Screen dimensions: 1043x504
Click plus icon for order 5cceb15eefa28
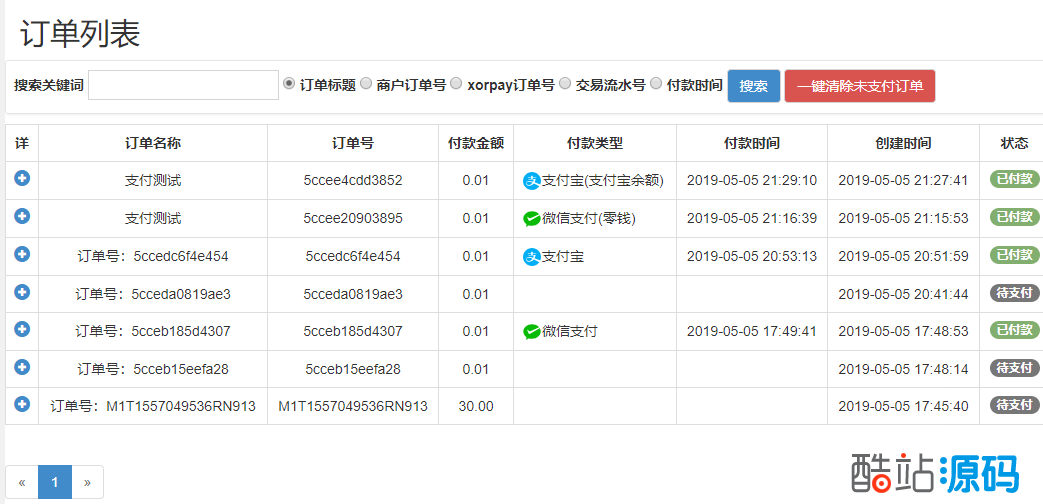pyautogui.click(x=22, y=367)
